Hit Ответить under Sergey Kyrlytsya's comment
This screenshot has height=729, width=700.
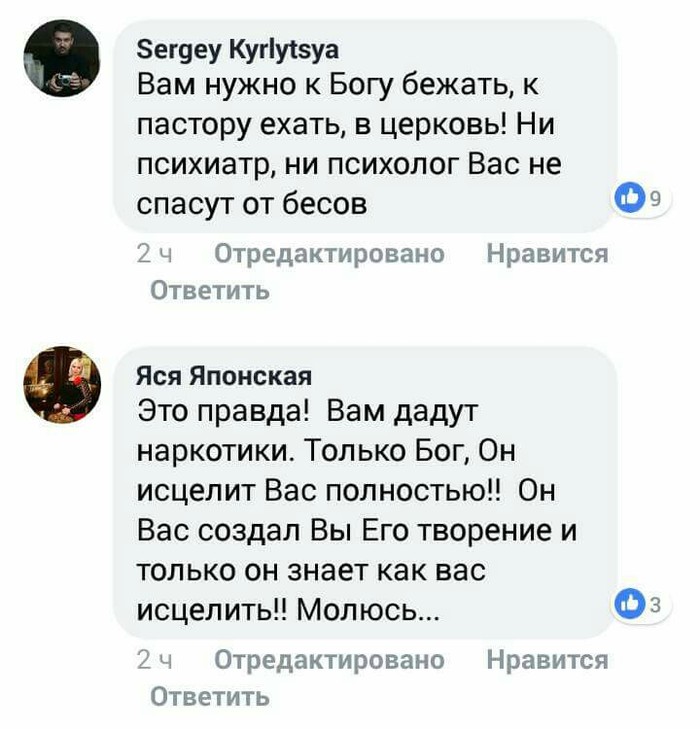209,291
